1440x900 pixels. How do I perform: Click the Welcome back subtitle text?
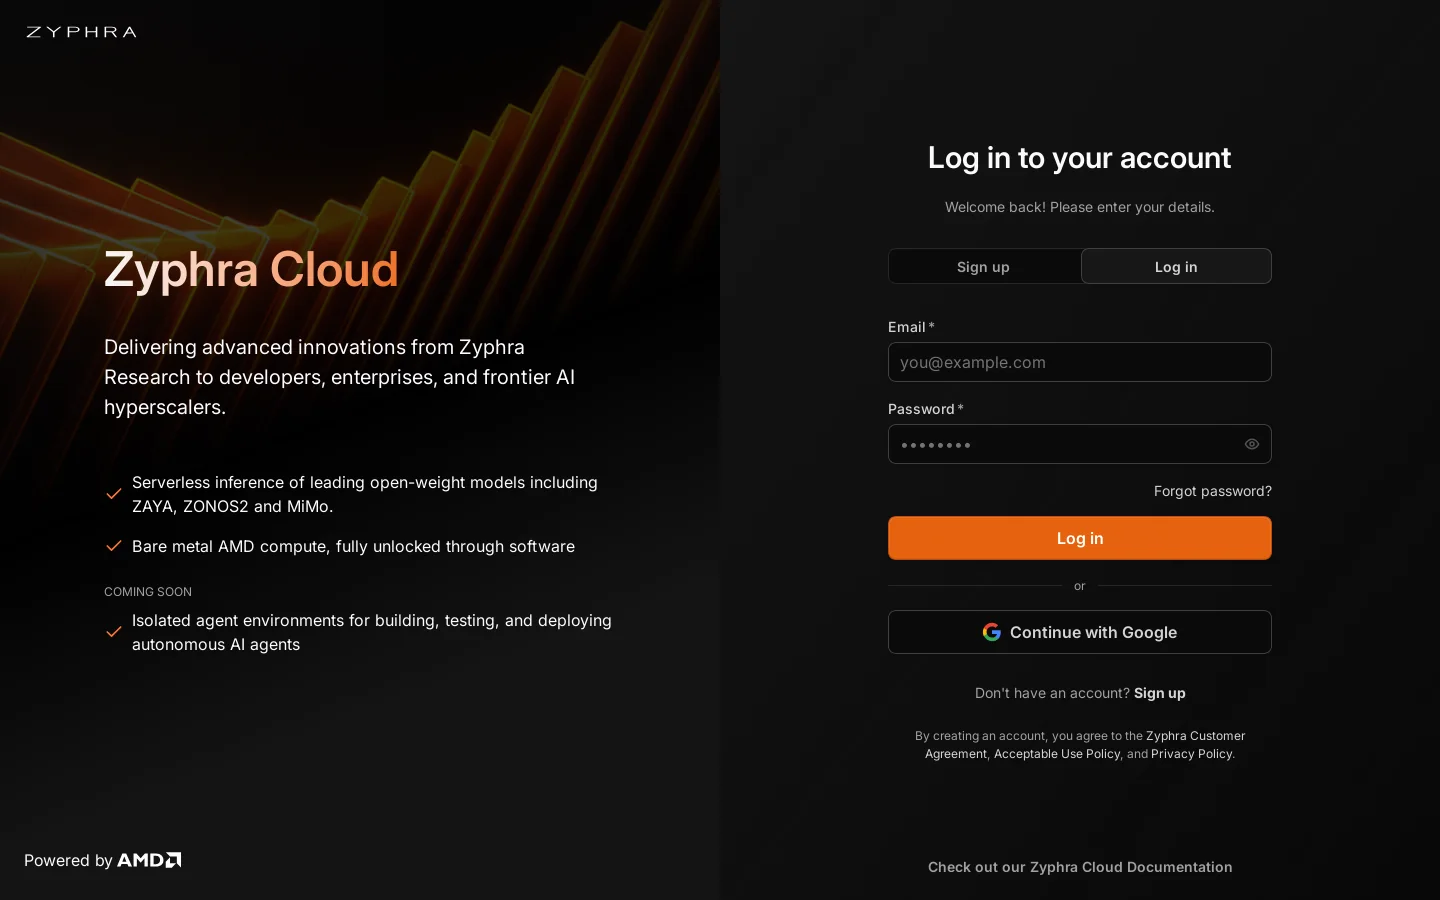coord(1080,207)
